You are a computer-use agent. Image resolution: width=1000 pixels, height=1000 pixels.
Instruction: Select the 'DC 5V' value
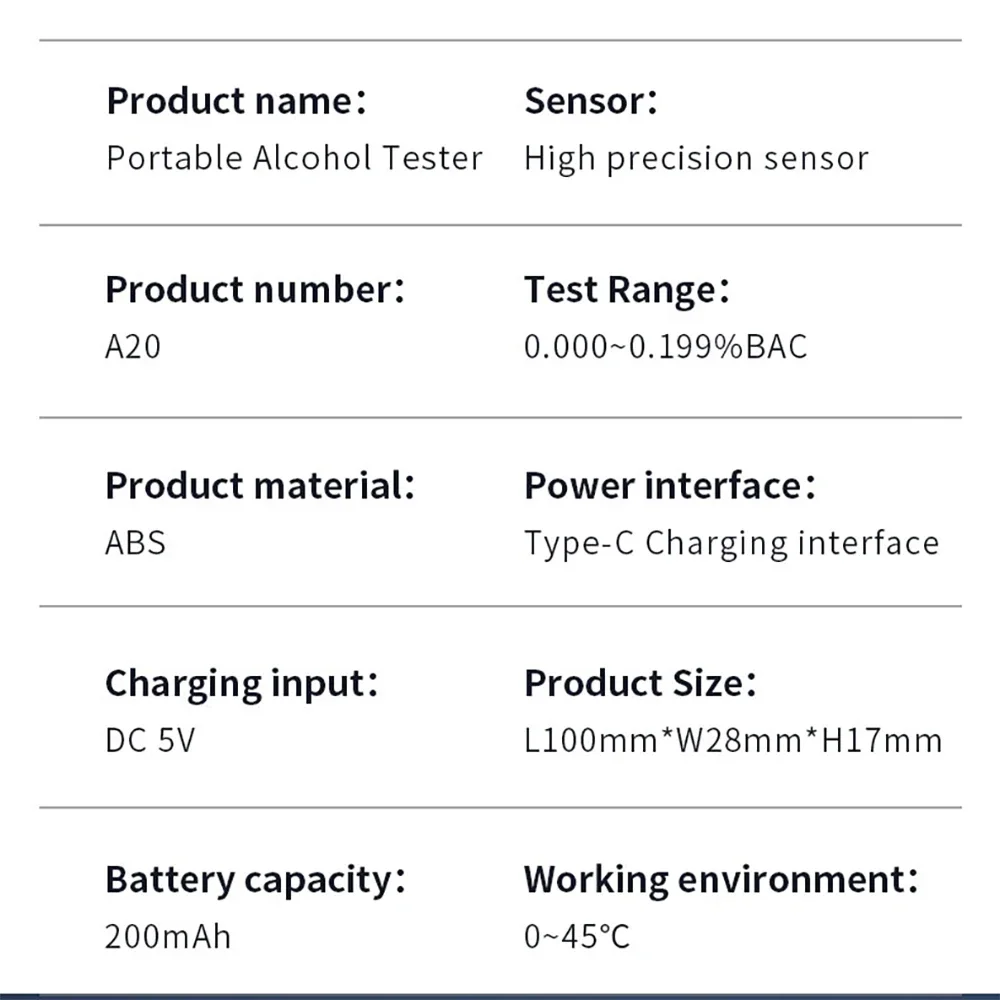coord(150,741)
